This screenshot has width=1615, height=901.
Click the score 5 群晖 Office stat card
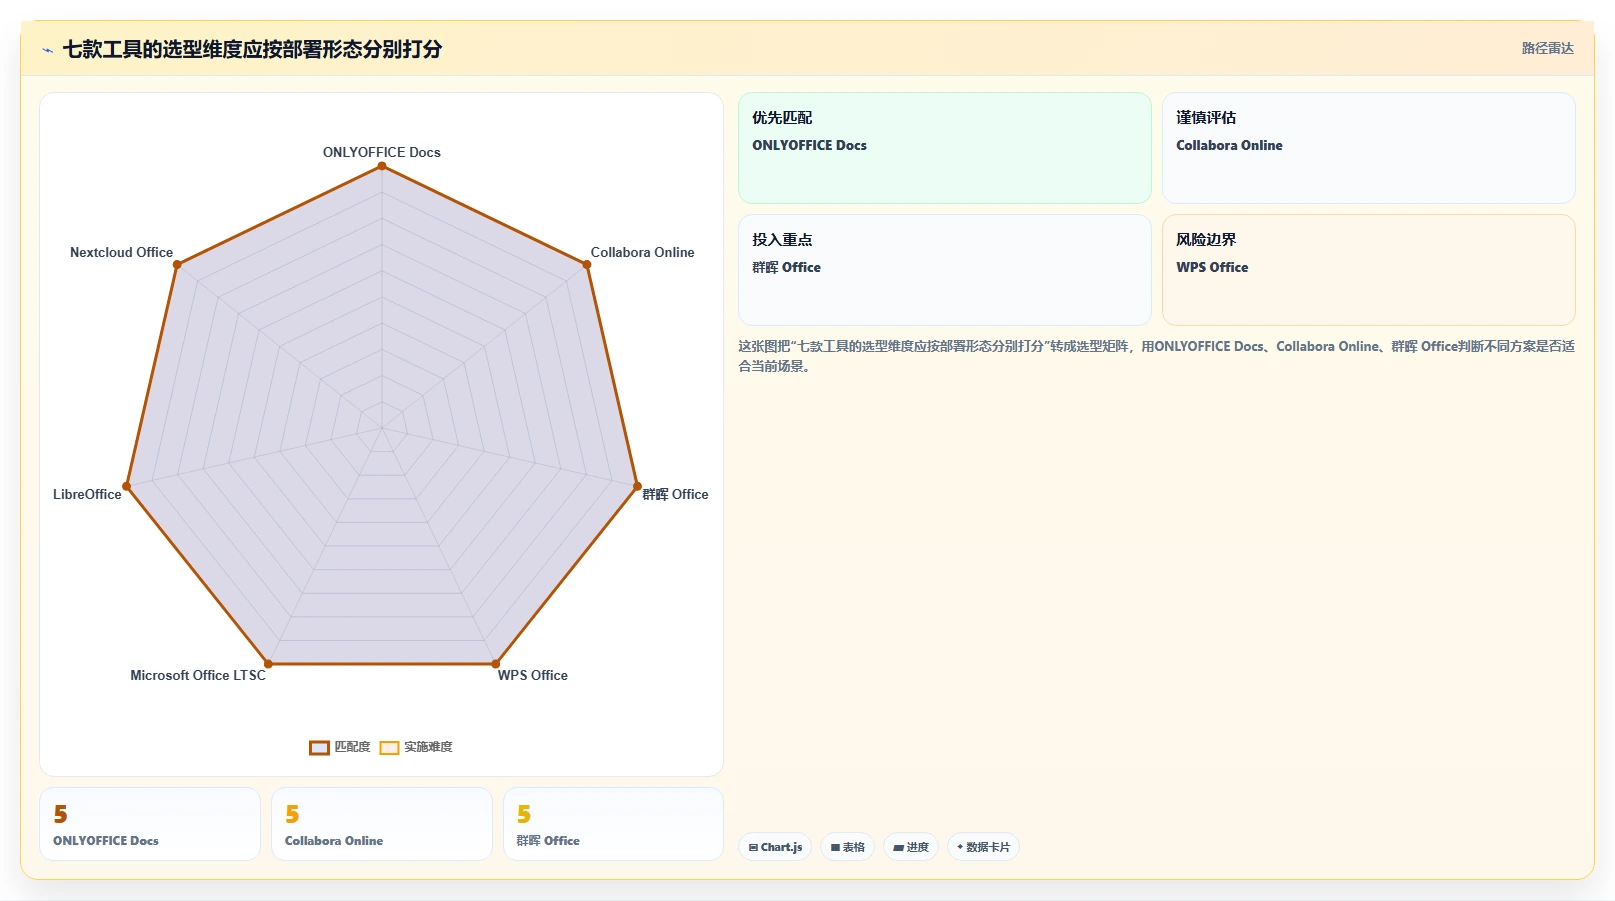613,824
